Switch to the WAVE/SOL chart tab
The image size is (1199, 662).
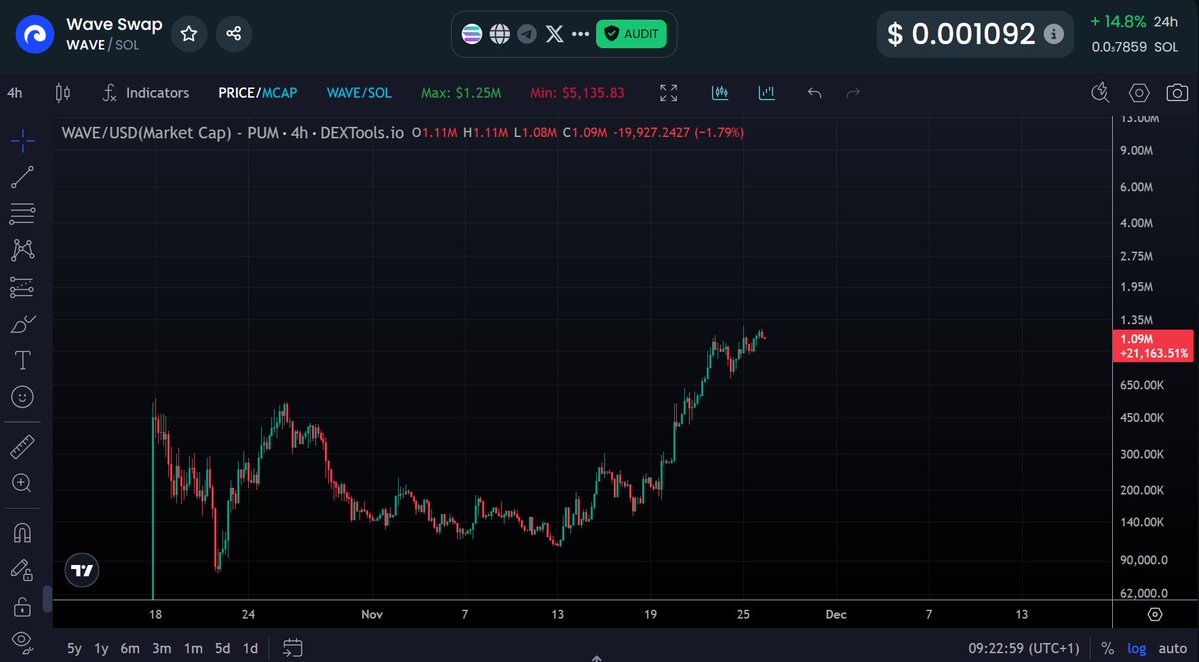[x=359, y=92]
